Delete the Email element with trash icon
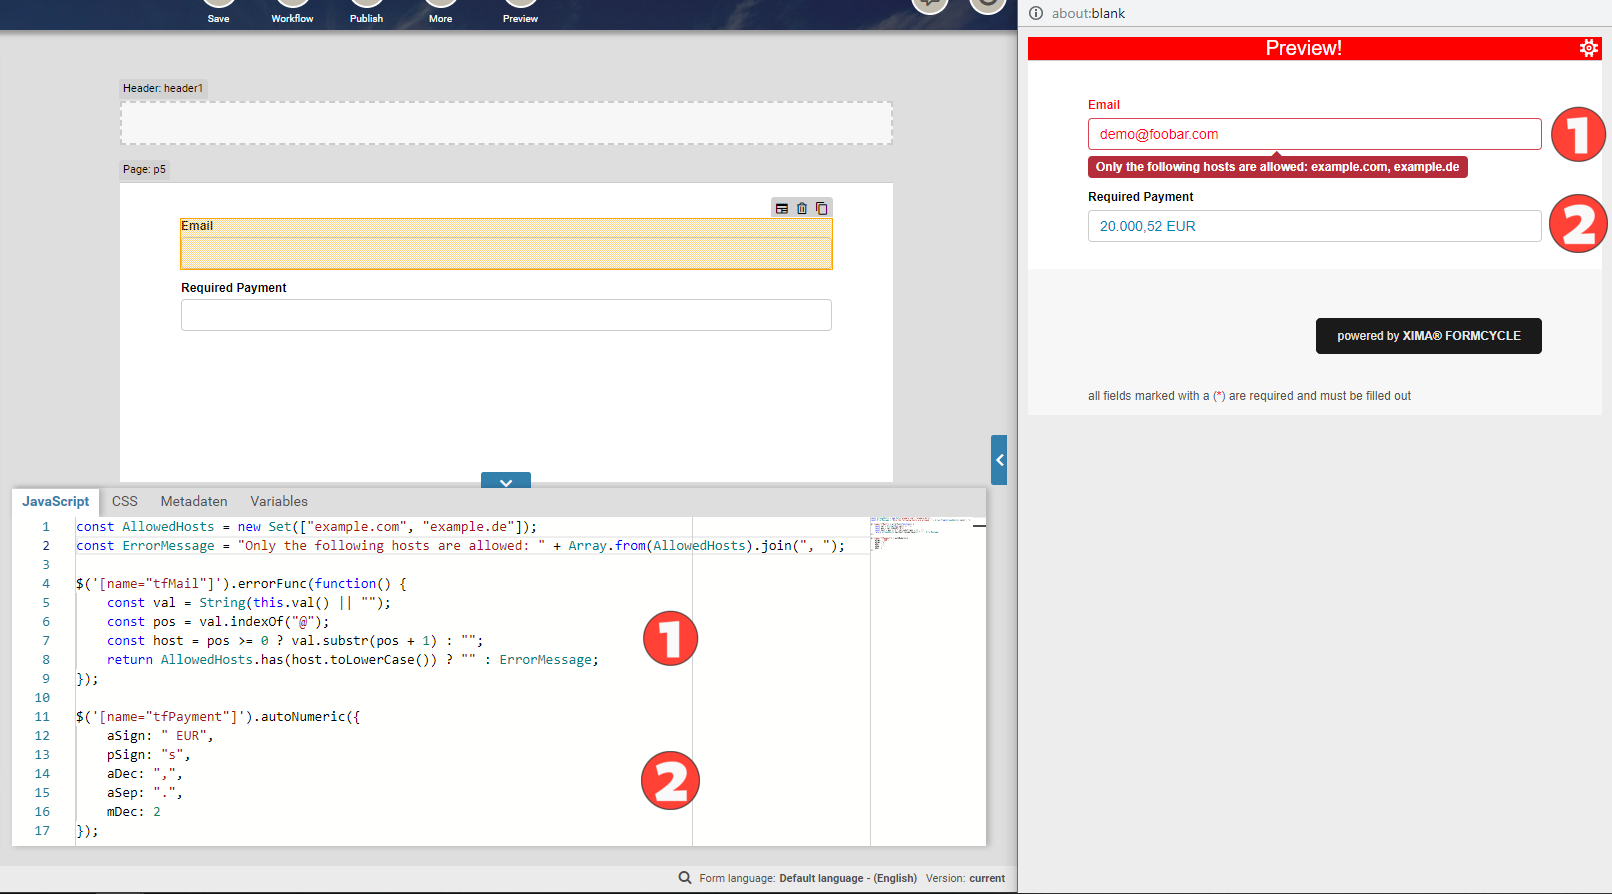The width and height of the screenshot is (1612, 894). tap(802, 208)
